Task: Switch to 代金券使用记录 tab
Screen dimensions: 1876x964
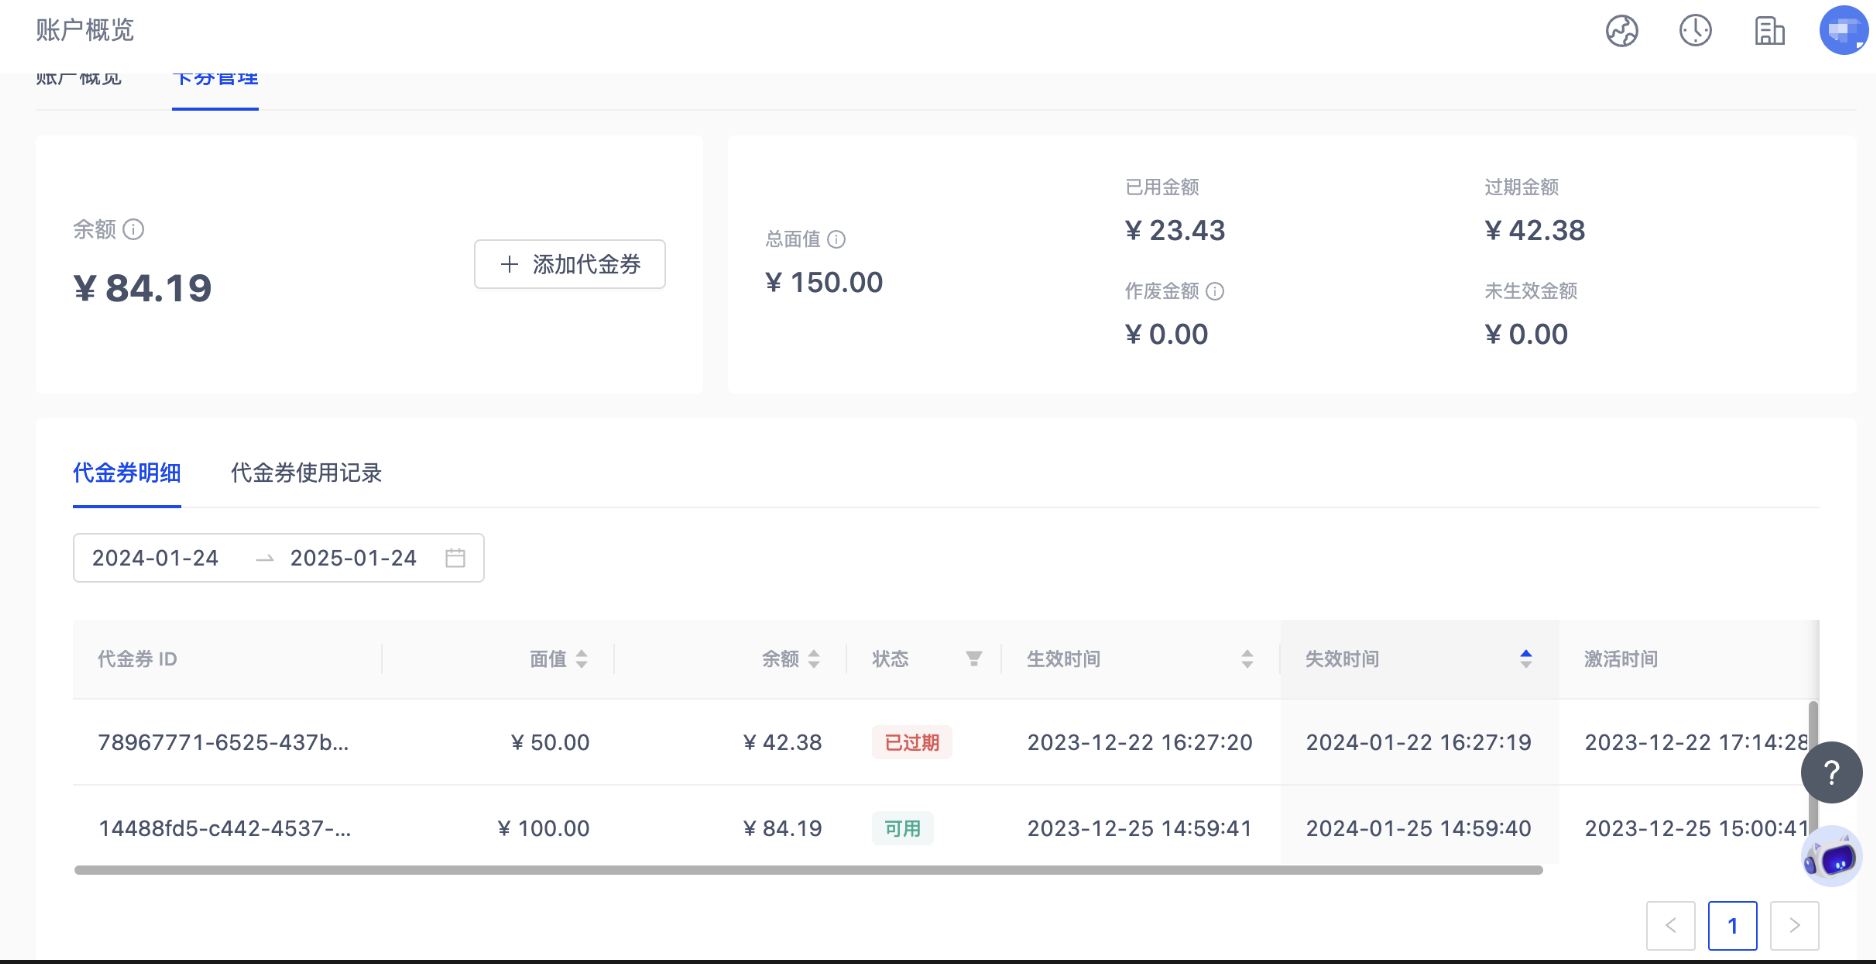Action: point(306,473)
